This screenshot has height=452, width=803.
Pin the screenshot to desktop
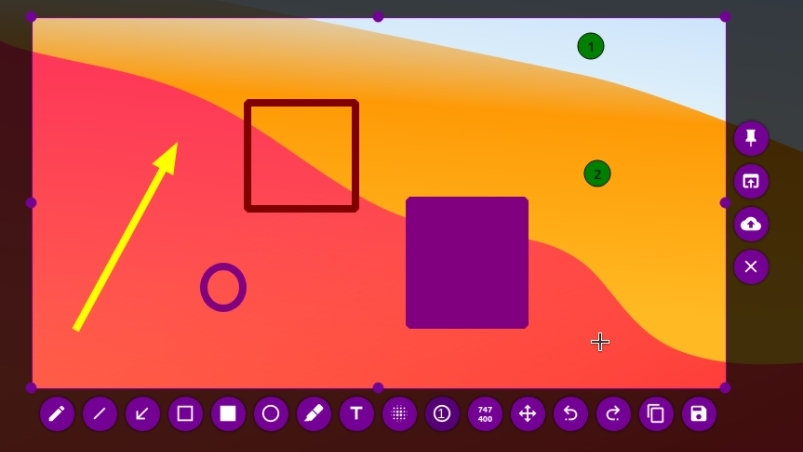coord(751,138)
